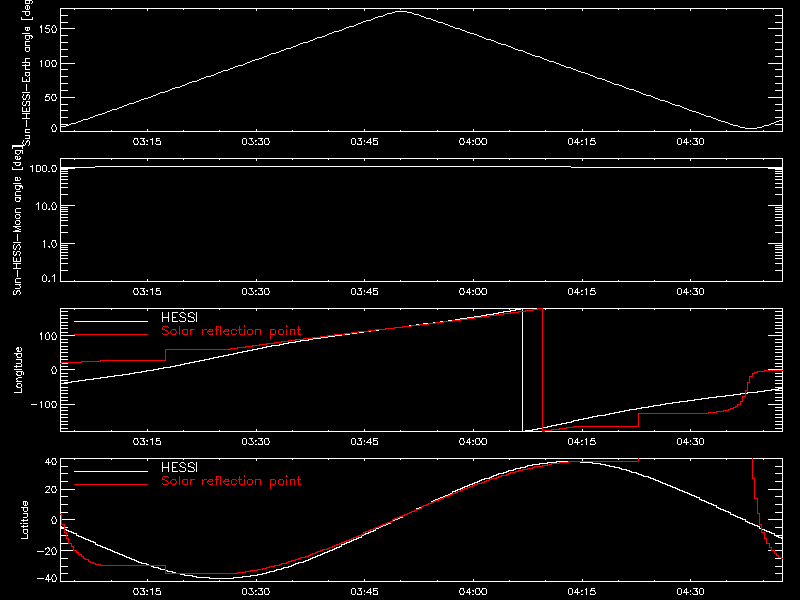Screen dimensions: 800x600
Task: Click the -20 tick on Latitude axis
Action: coord(47,551)
